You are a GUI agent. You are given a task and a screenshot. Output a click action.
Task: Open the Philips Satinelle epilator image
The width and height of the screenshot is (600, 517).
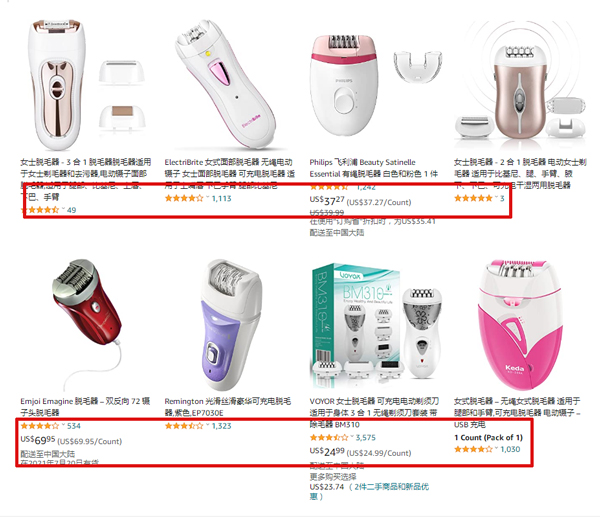375,85
